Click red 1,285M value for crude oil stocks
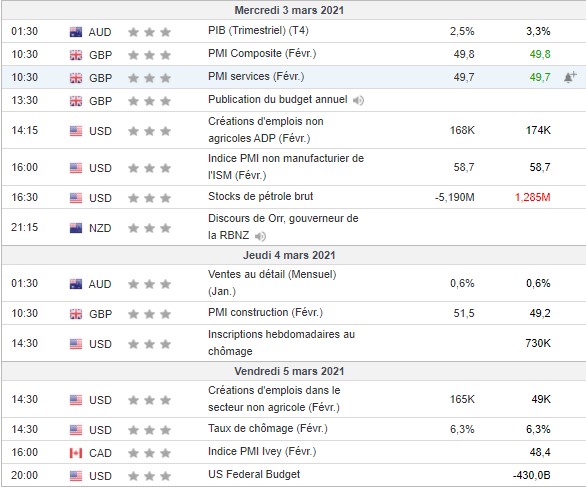Screen dimensions: 586x487 pyautogui.click(x=533, y=197)
